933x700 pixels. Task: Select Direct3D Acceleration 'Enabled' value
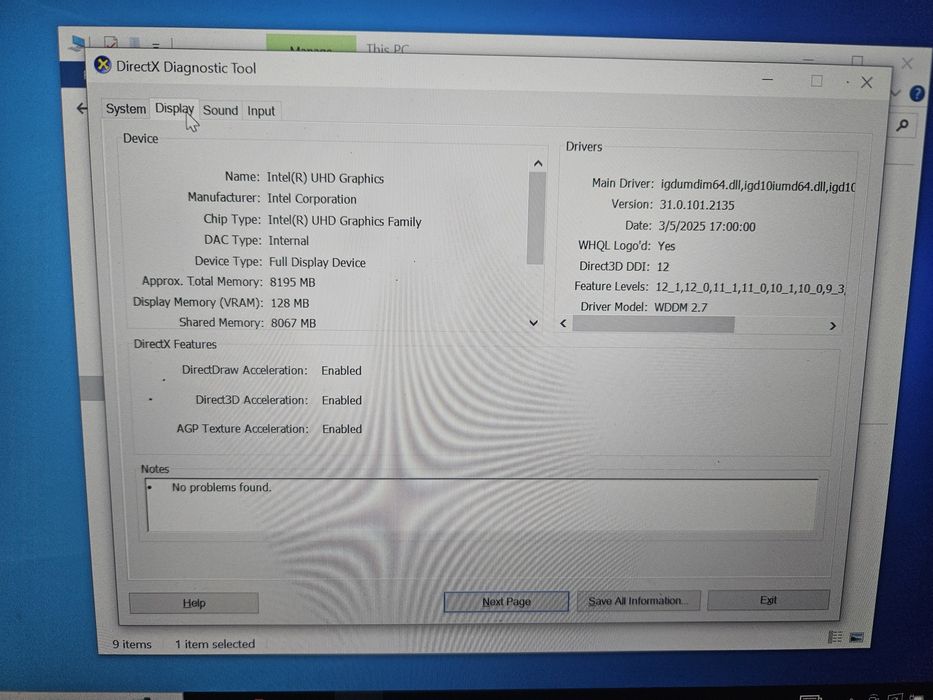point(342,400)
